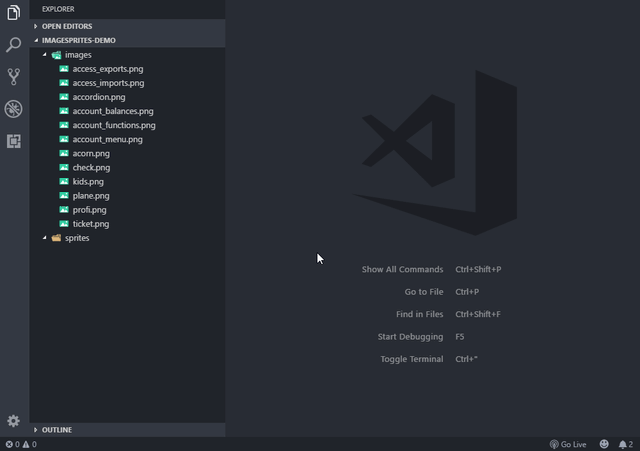
Task: Click the image icon beside profi.png
Action: click(x=64, y=209)
